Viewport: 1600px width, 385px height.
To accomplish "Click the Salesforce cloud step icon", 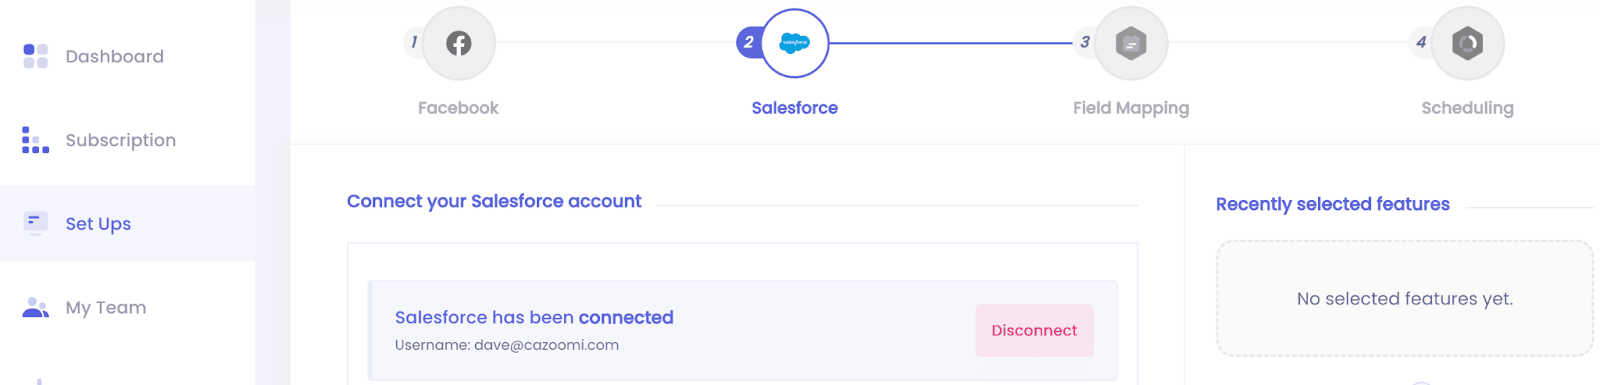I will [795, 43].
